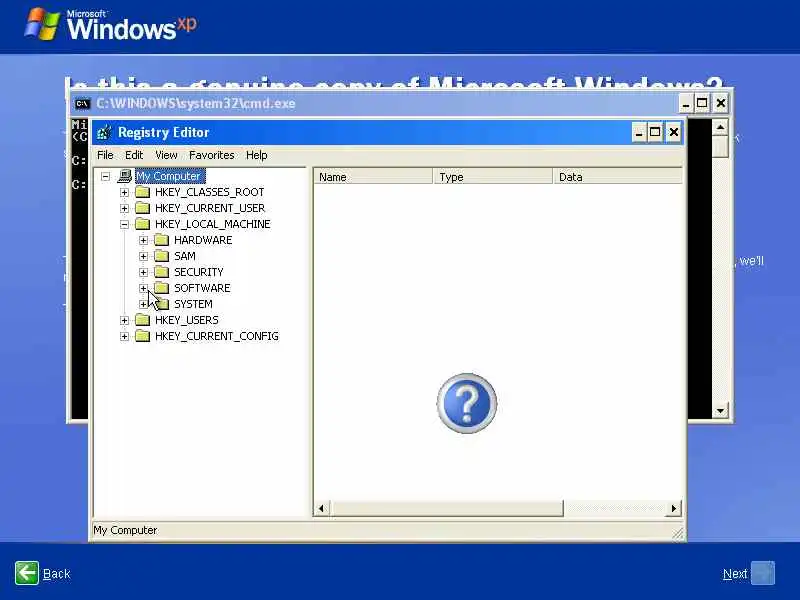Click the HKEY_CLASSES_ROOT folder icon
This screenshot has height=600, width=800.
pos(142,192)
